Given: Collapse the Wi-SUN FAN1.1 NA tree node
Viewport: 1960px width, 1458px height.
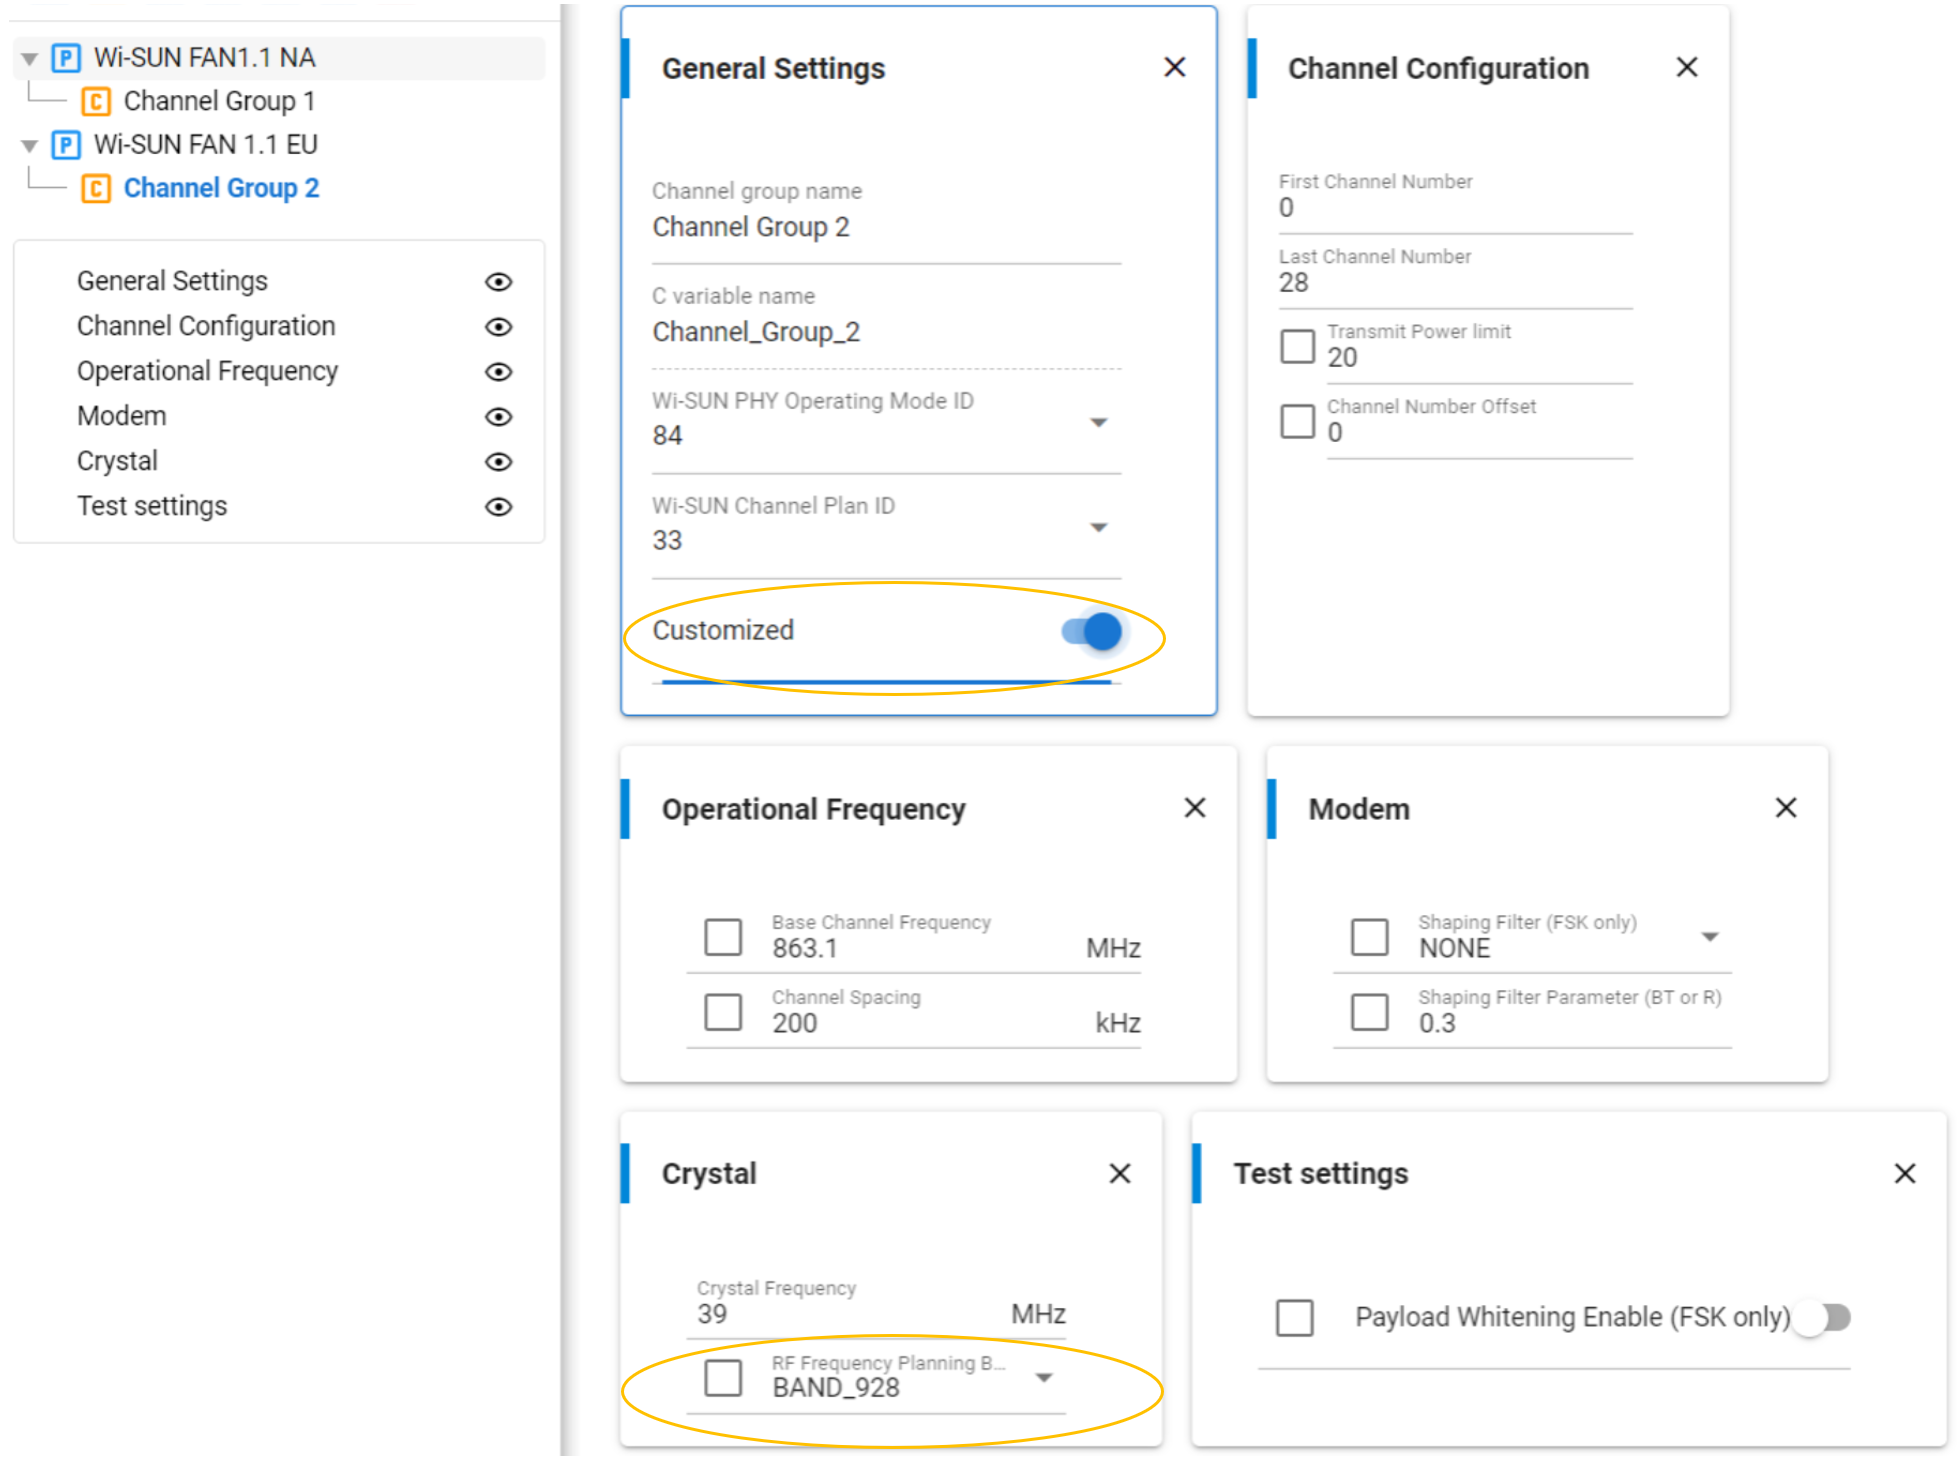Looking at the screenshot, I should (x=30, y=59).
